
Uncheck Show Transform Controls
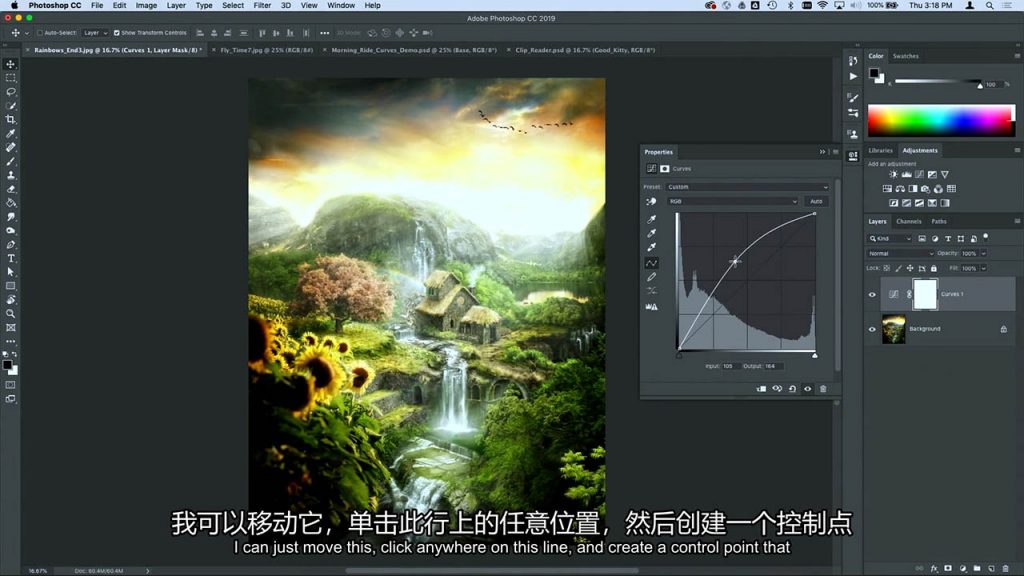pyautogui.click(x=116, y=33)
